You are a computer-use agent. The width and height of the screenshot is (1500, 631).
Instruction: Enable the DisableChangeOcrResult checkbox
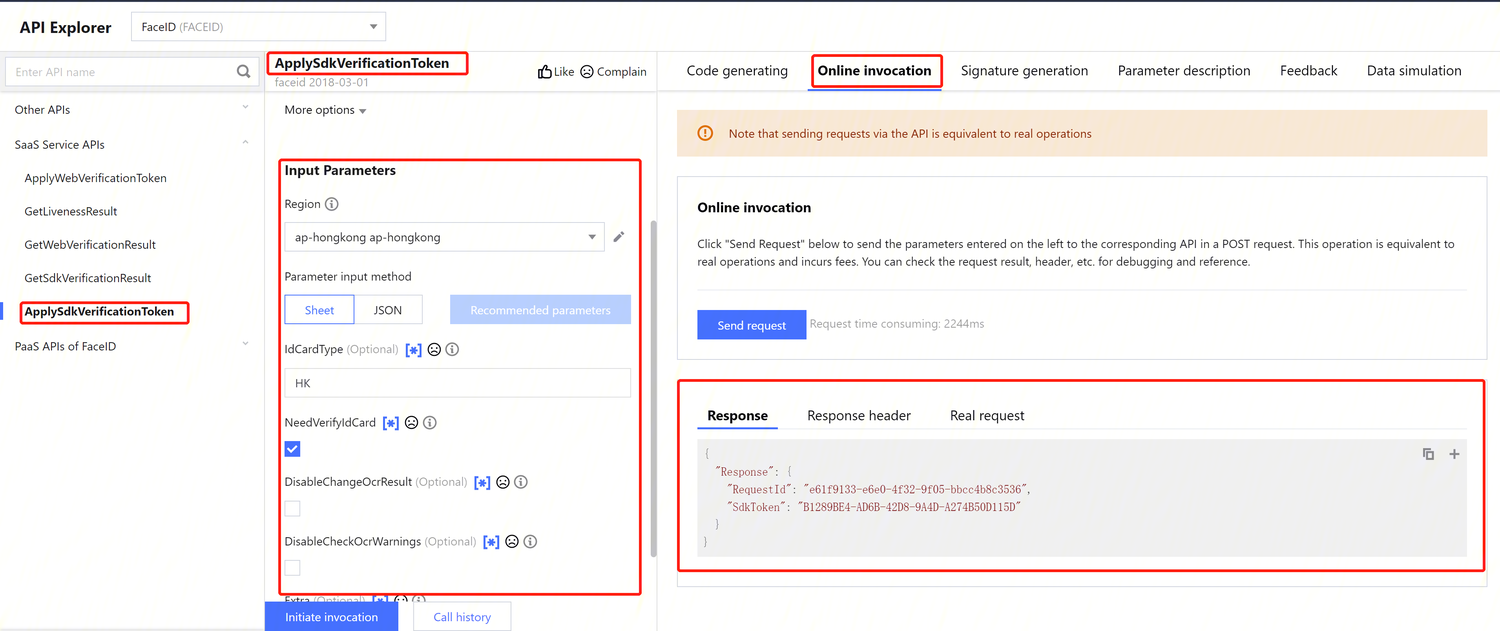292,508
